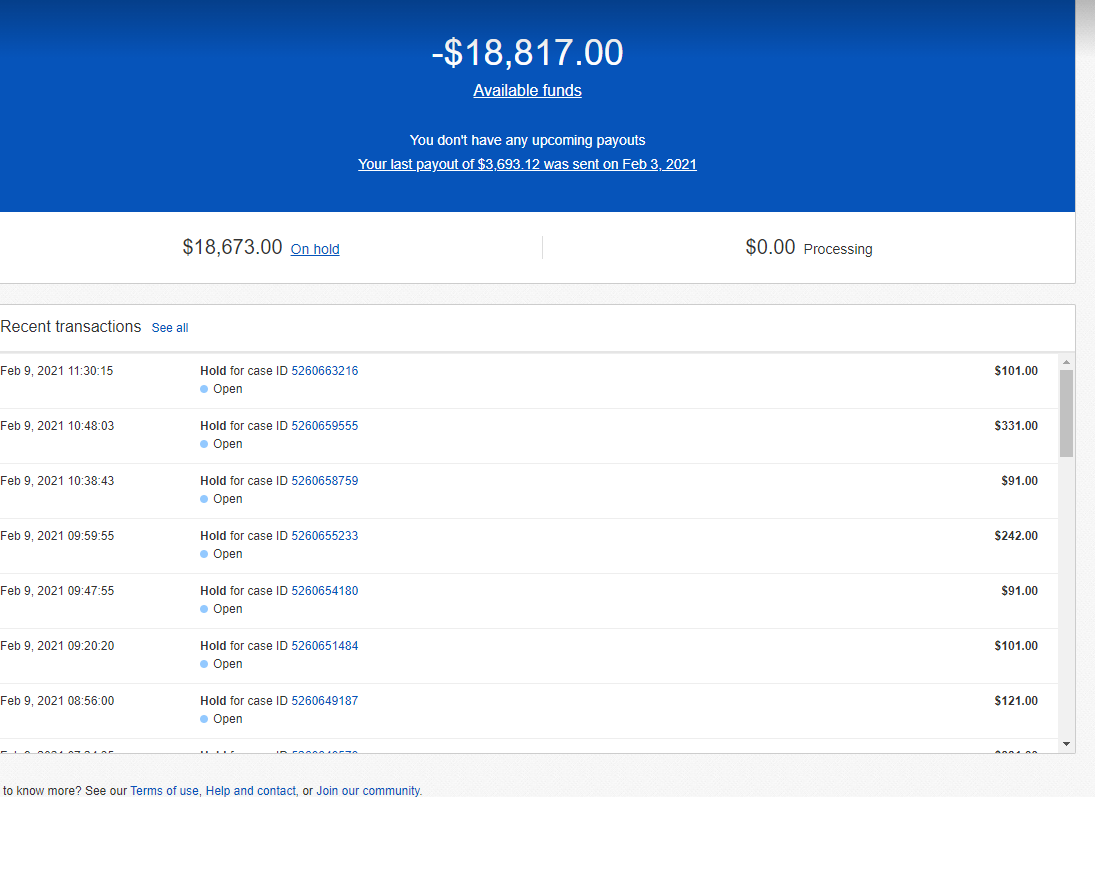Open case ID 5260654180

325,591
